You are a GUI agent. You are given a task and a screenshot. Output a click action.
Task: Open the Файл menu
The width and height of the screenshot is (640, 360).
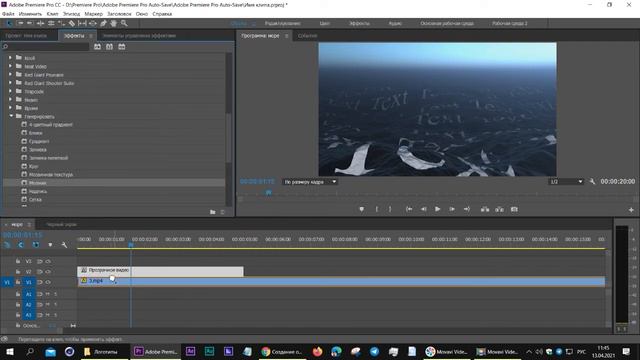(x=8, y=14)
